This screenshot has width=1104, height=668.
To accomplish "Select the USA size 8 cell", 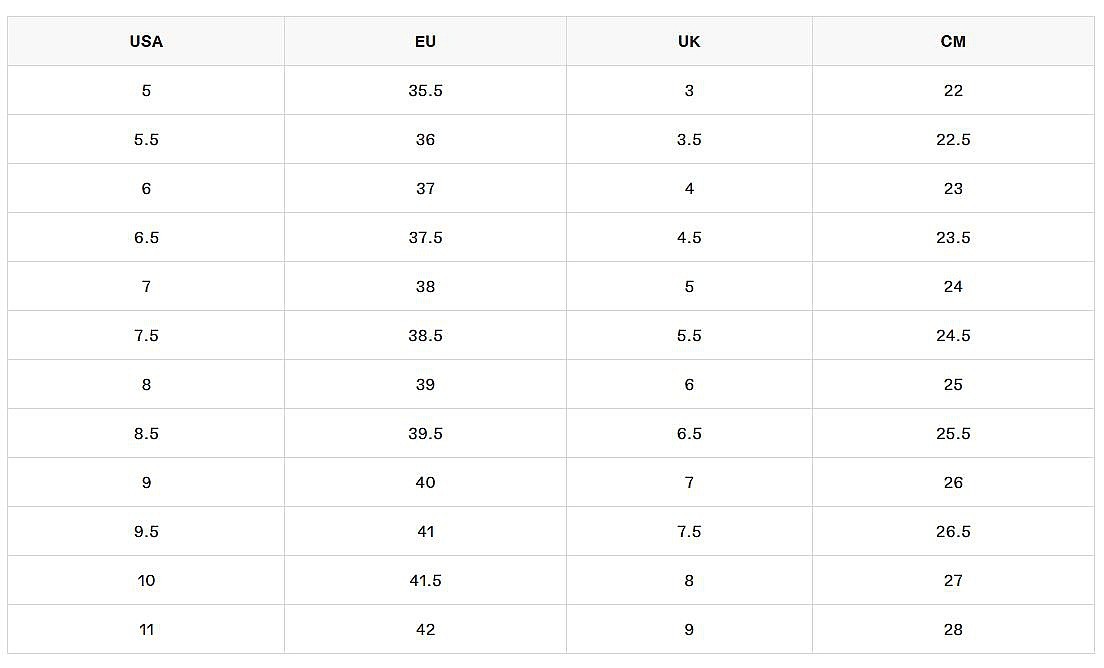I will coord(146,384).
